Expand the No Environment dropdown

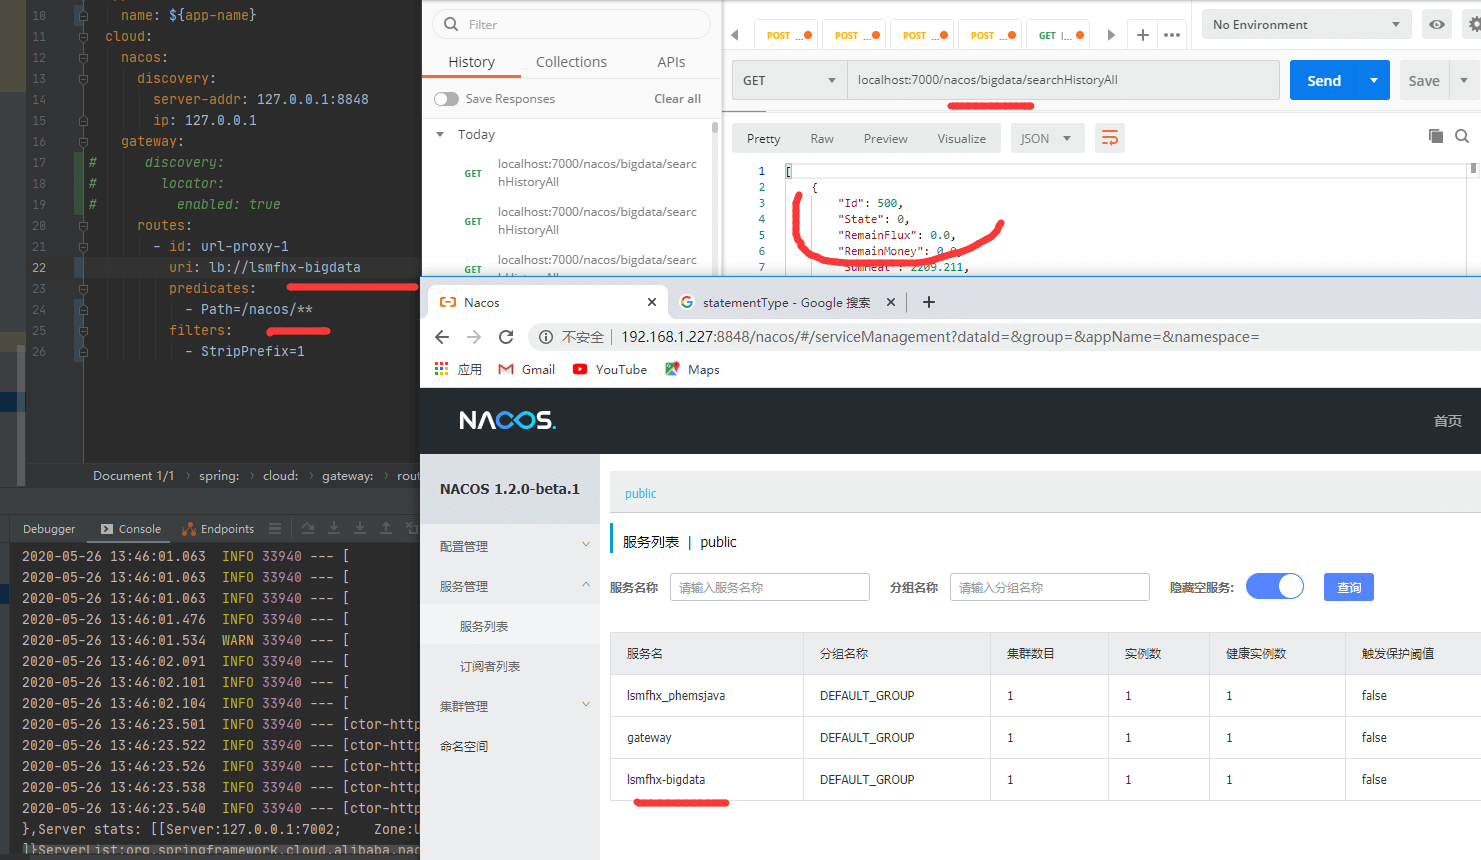tap(1306, 25)
